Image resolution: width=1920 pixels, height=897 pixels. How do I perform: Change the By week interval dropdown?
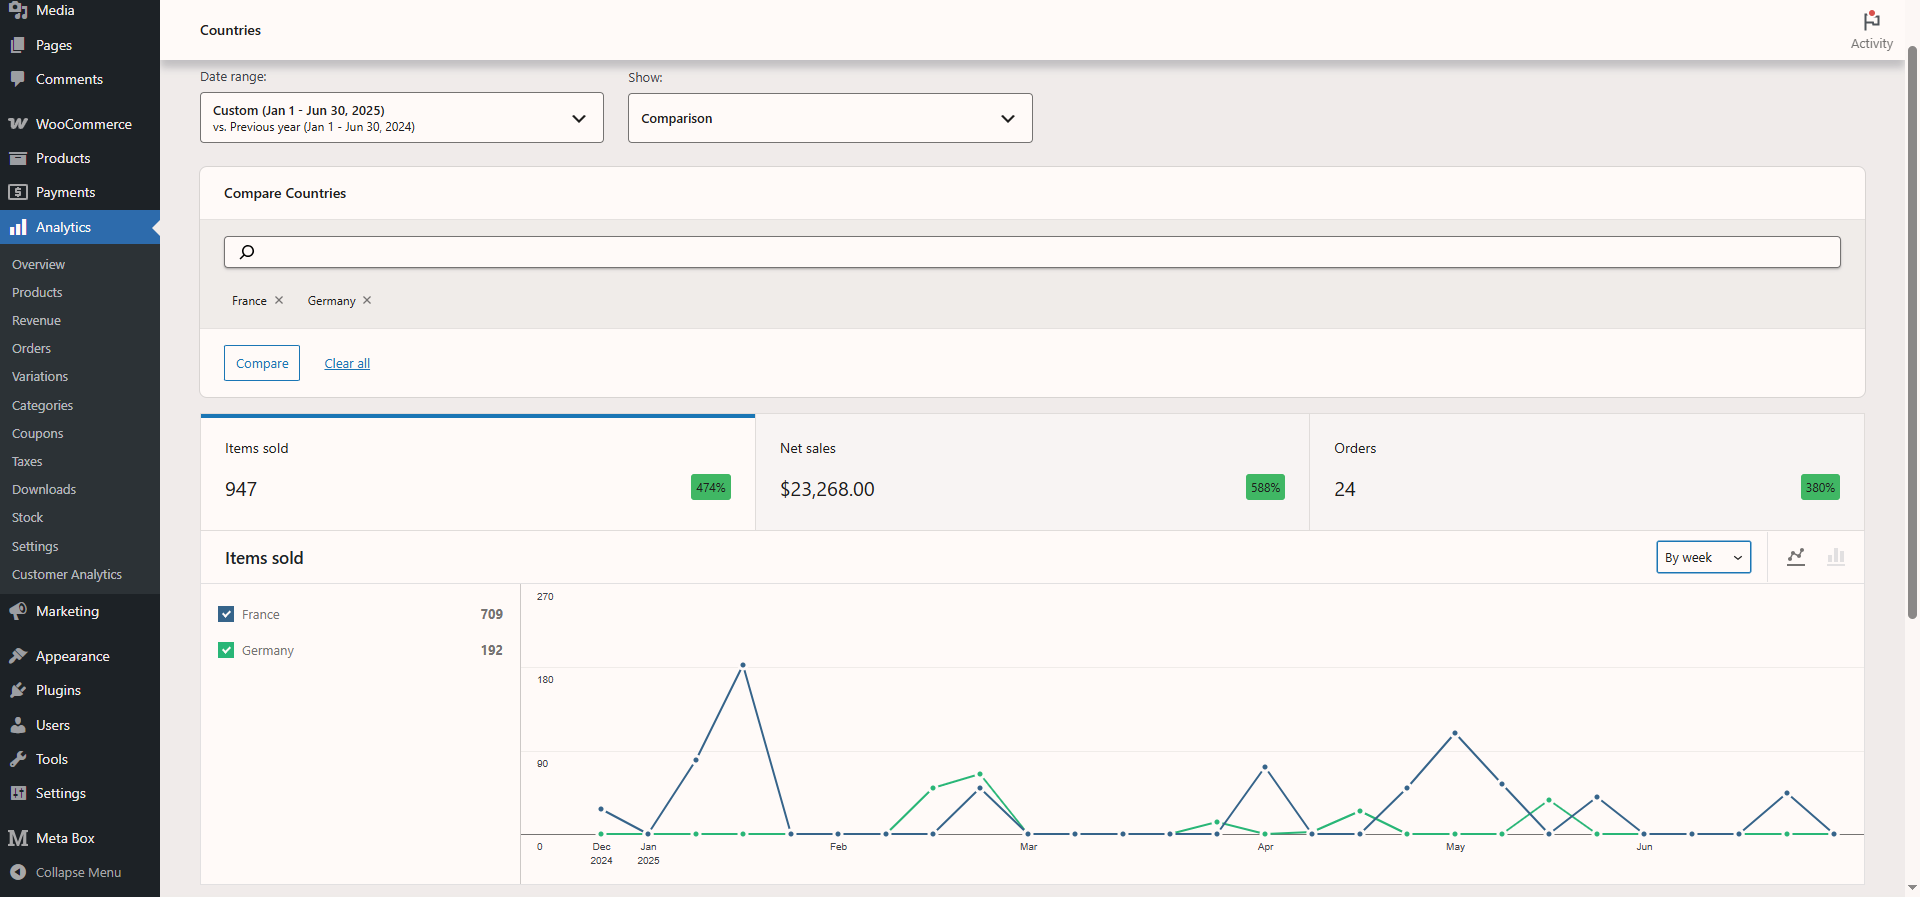1703,557
